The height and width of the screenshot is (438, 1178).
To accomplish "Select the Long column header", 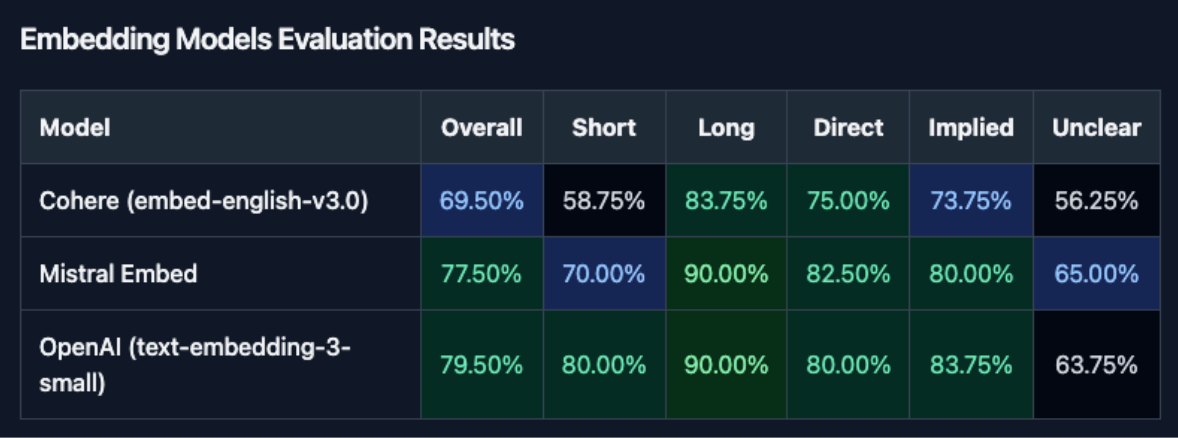I will coord(726,128).
